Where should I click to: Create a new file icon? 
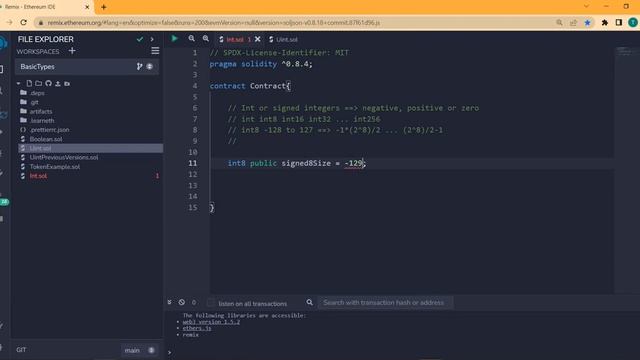point(29,83)
